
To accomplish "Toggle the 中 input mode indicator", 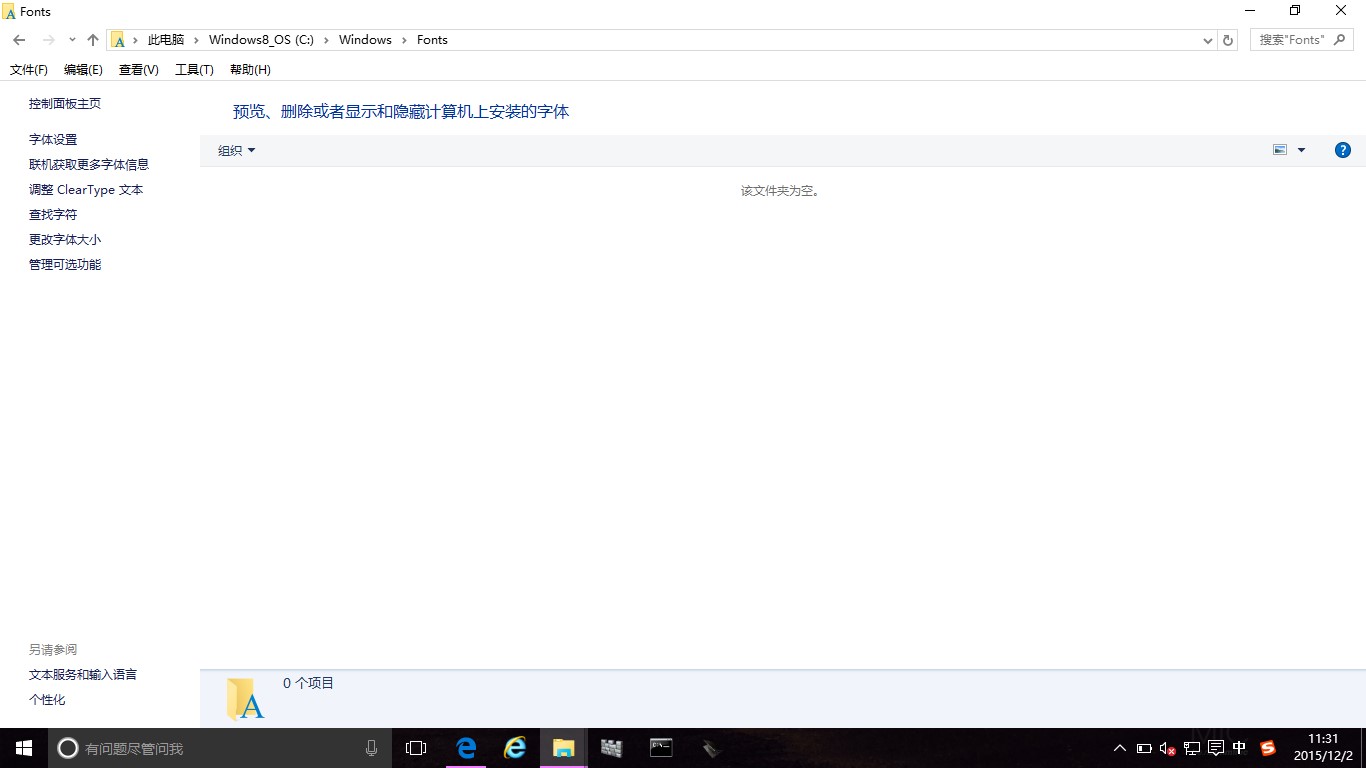I will tap(1240, 748).
